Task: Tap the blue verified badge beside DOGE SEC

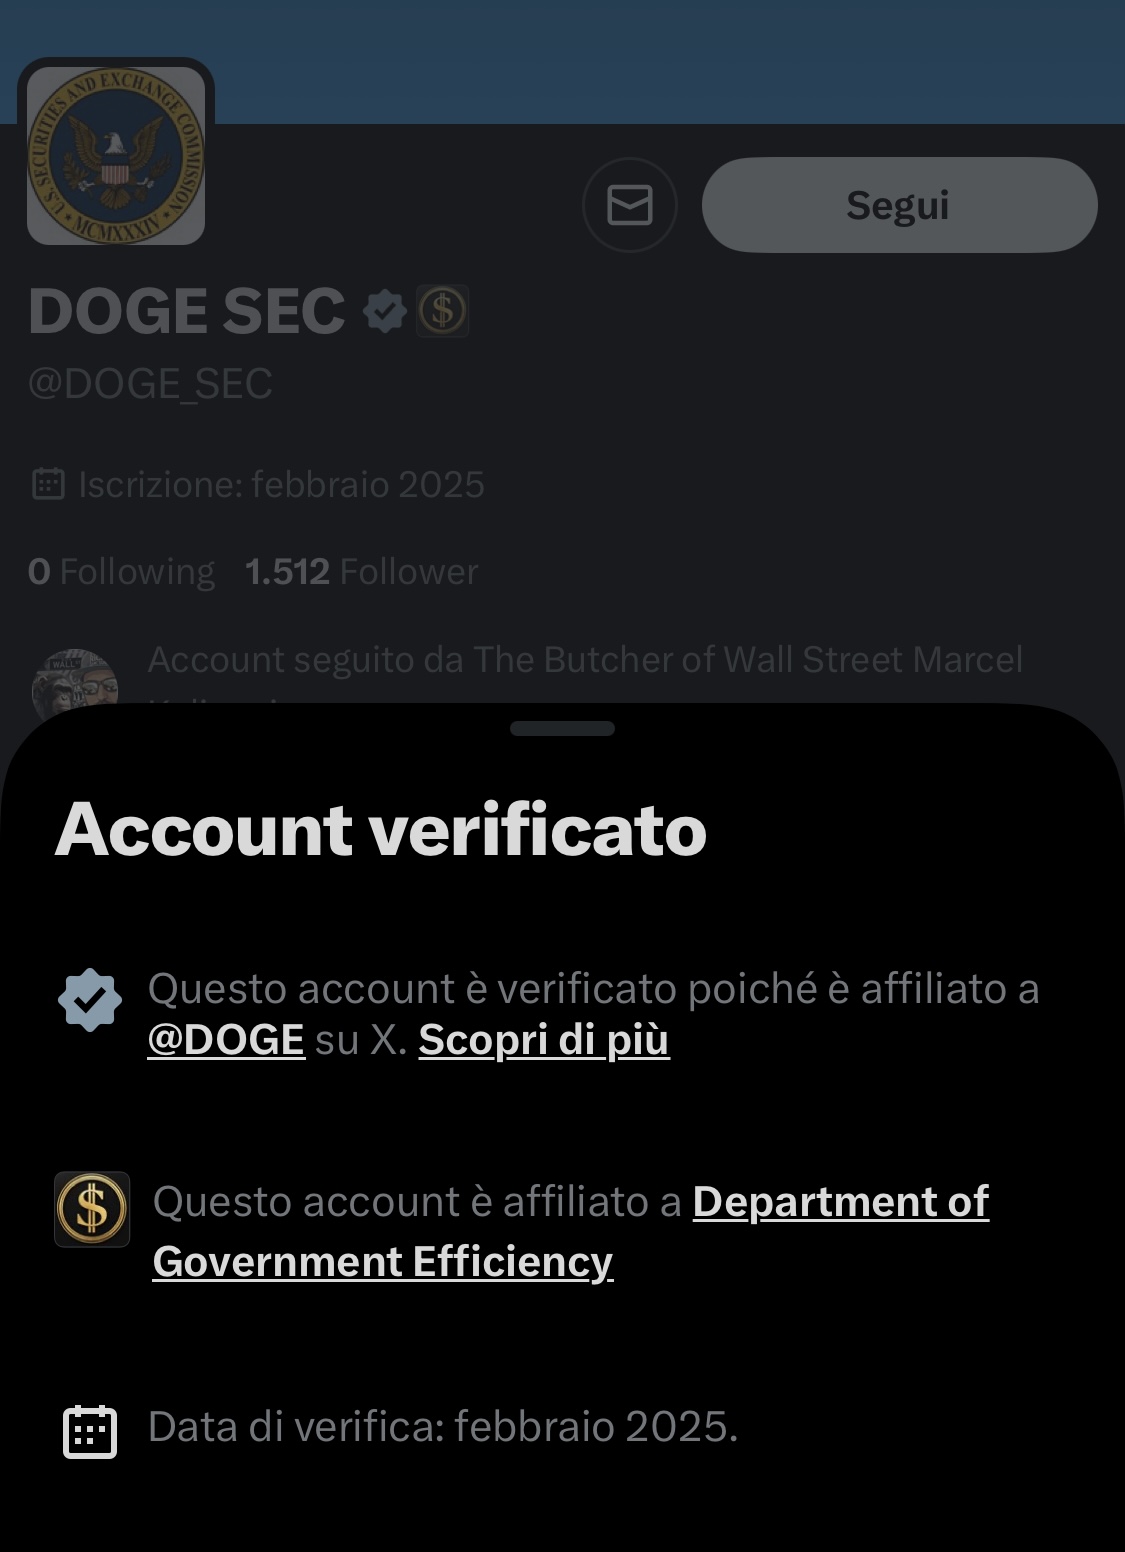Action: pyautogui.click(x=384, y=311)
